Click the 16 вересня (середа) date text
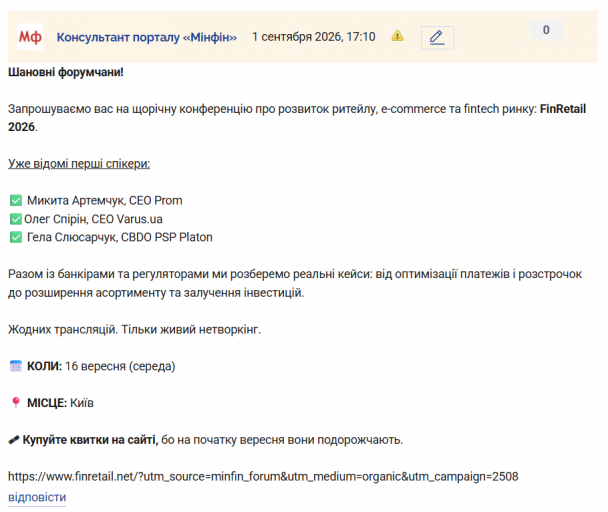 click(120, 366)
